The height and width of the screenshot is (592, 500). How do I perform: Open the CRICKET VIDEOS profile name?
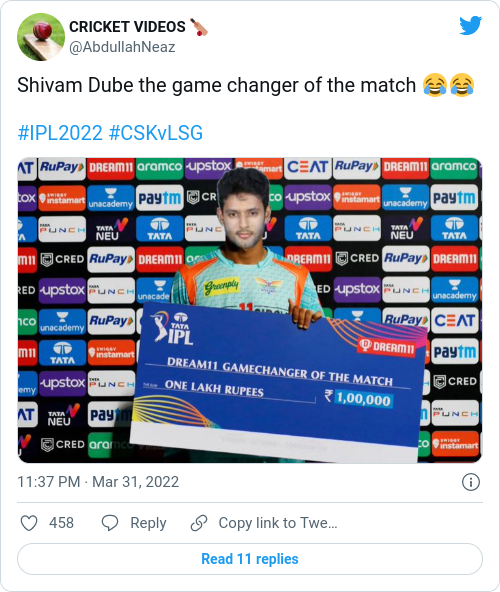127,27
